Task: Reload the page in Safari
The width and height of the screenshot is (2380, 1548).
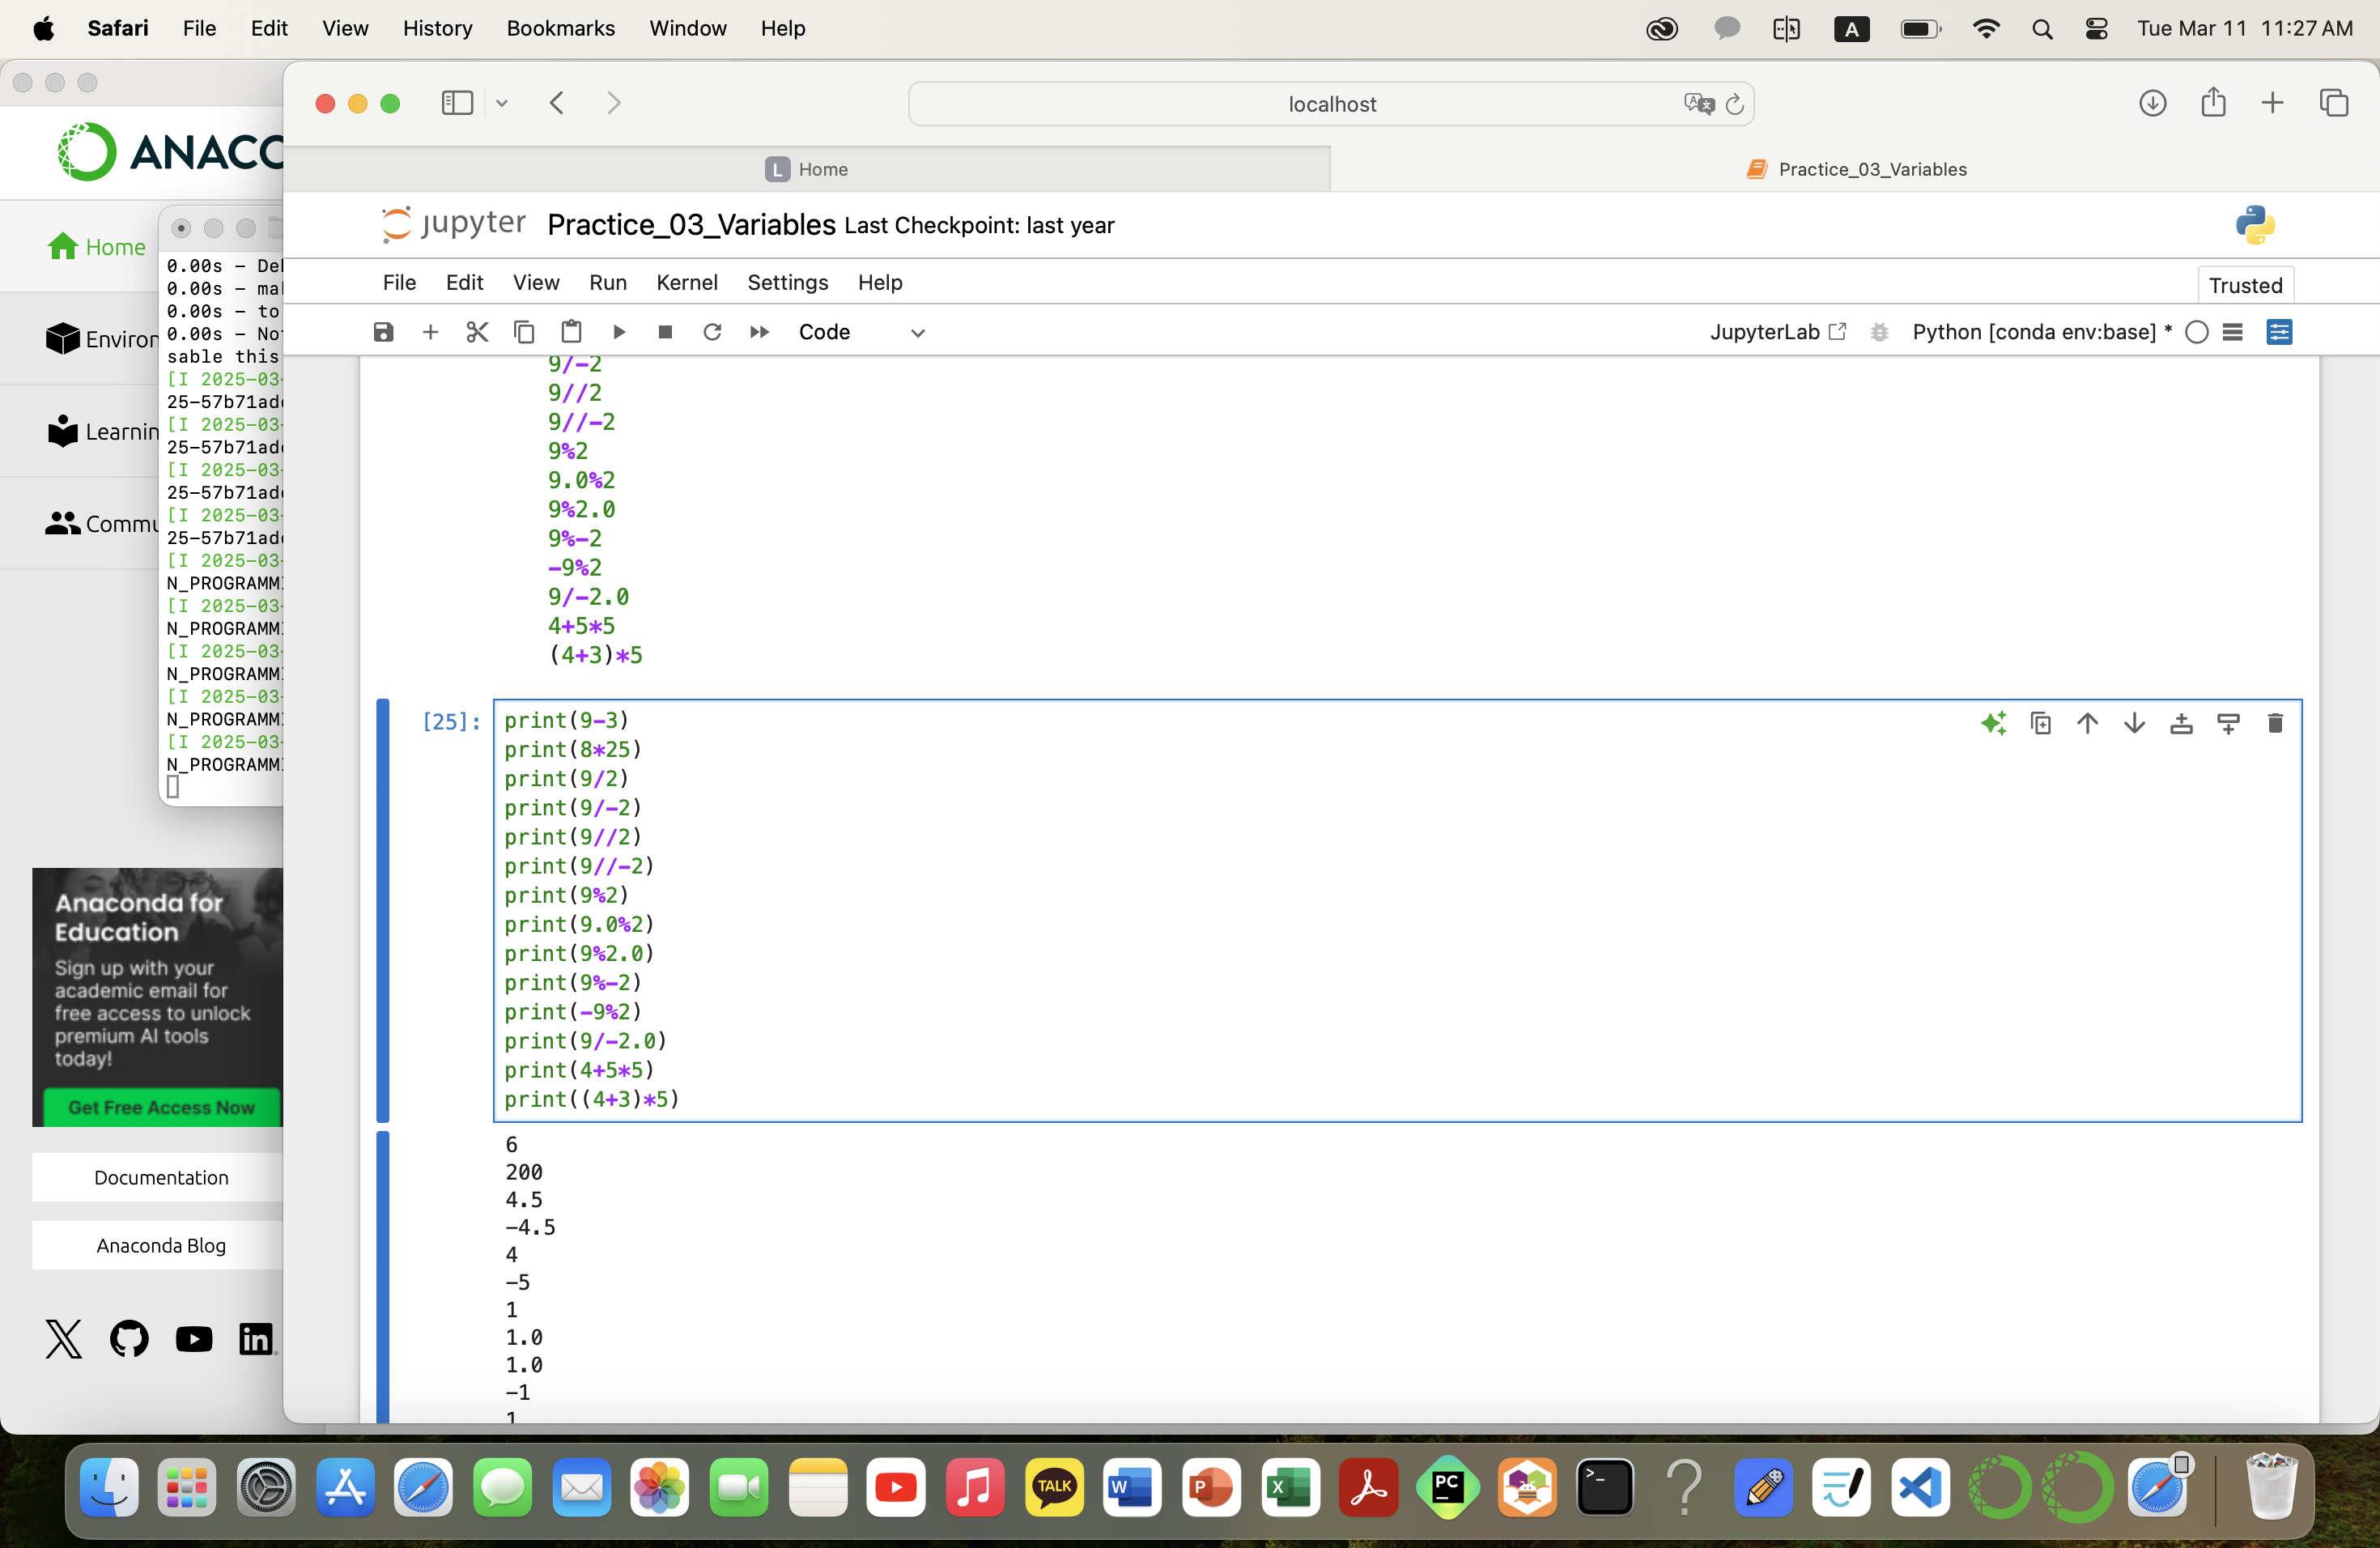Action: coord(1735,104)
